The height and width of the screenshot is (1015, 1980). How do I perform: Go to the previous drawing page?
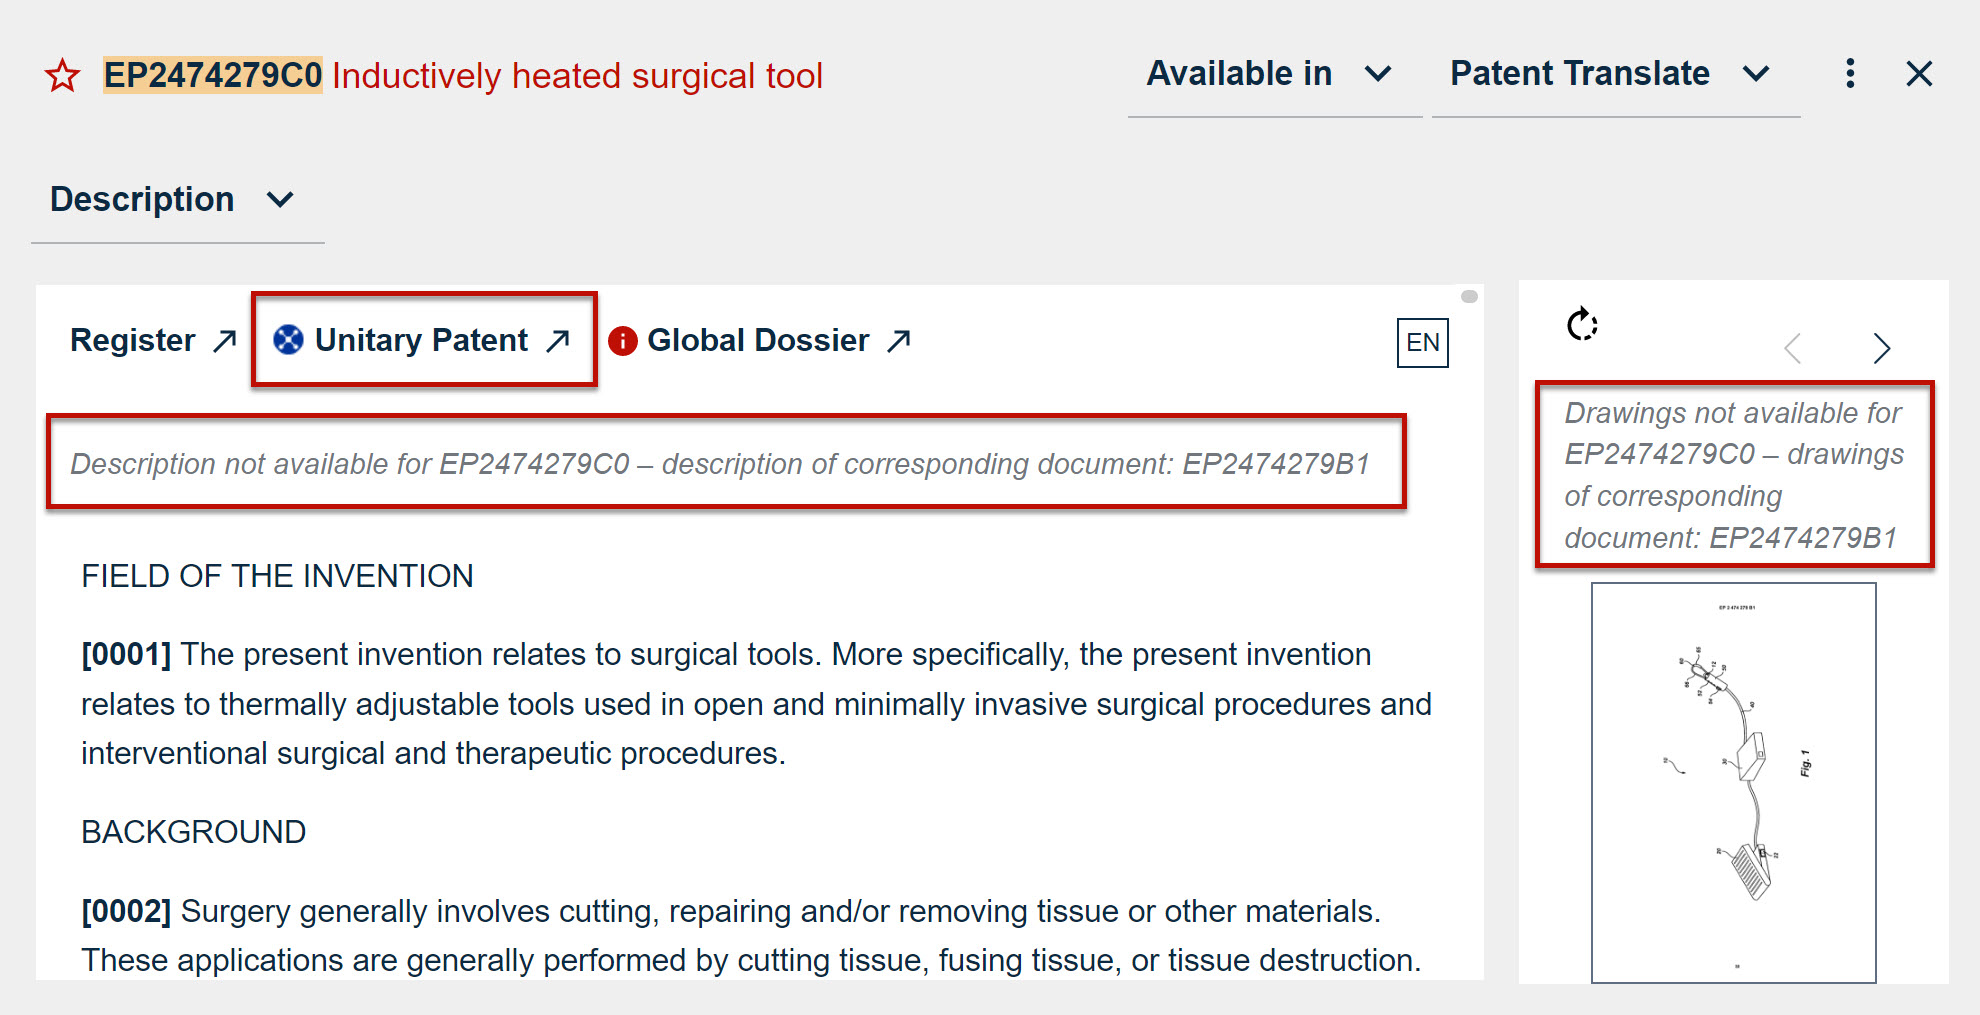click(1793, 348)
